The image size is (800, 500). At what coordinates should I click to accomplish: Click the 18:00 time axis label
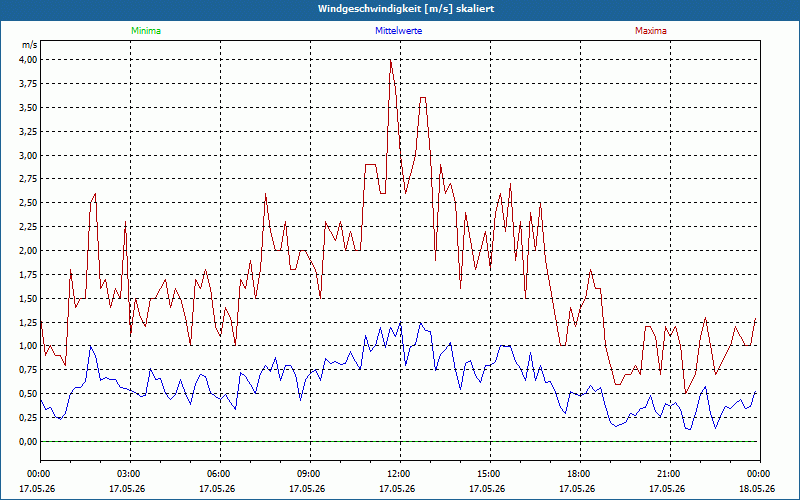[580, 474]
